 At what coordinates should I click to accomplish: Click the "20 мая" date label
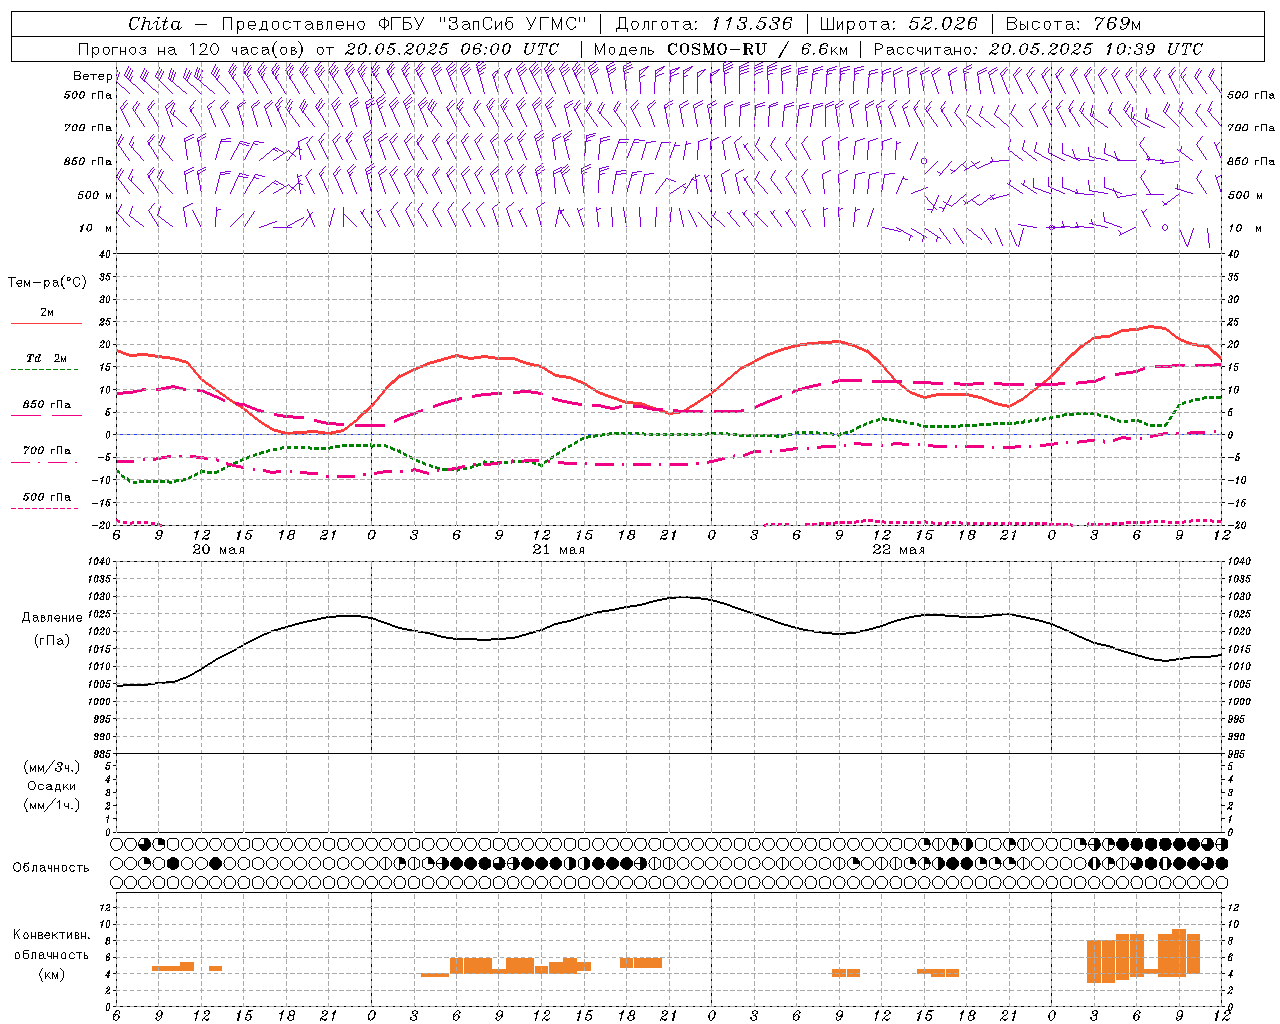(218, 549)
